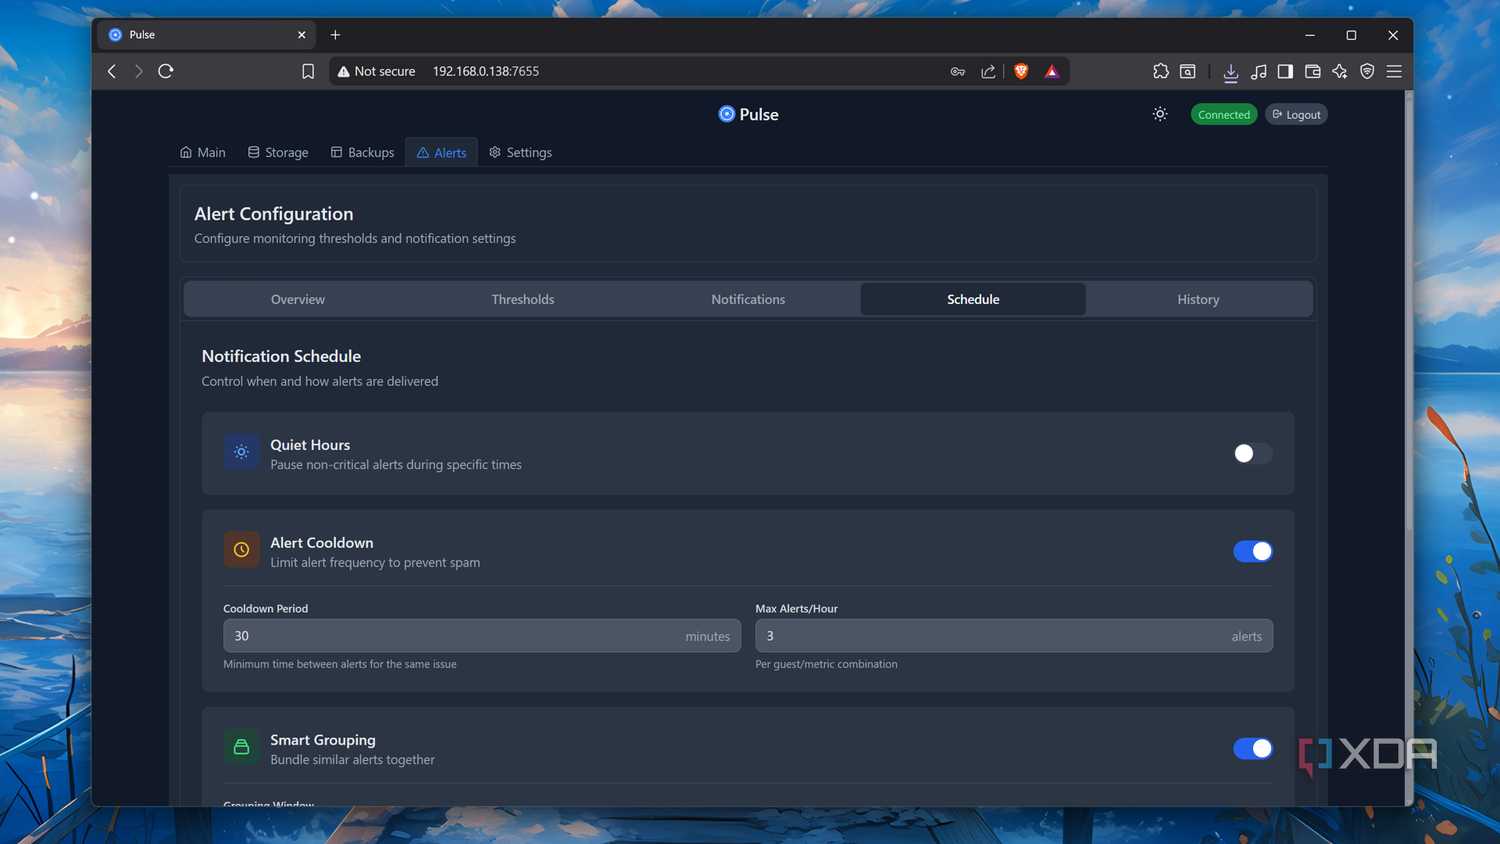
Task: Open the Storage tab
Action: pos(278,152)
